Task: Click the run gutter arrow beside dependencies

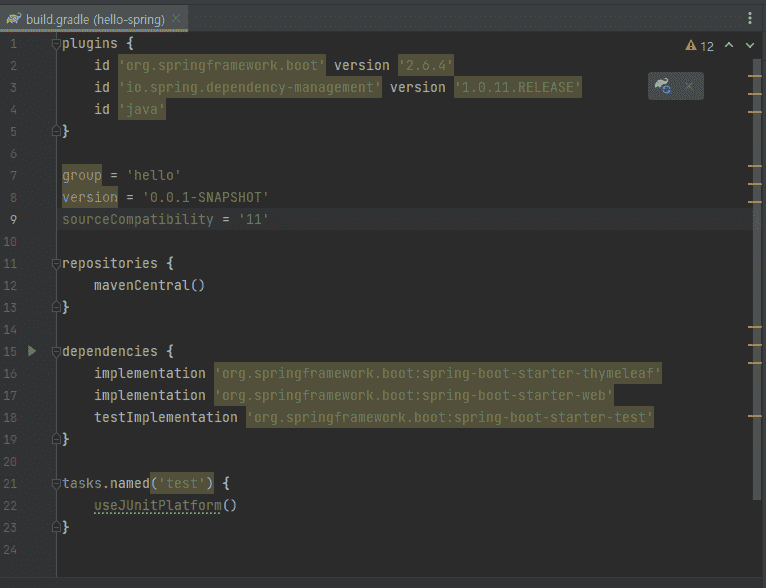Action: point(32,351)
